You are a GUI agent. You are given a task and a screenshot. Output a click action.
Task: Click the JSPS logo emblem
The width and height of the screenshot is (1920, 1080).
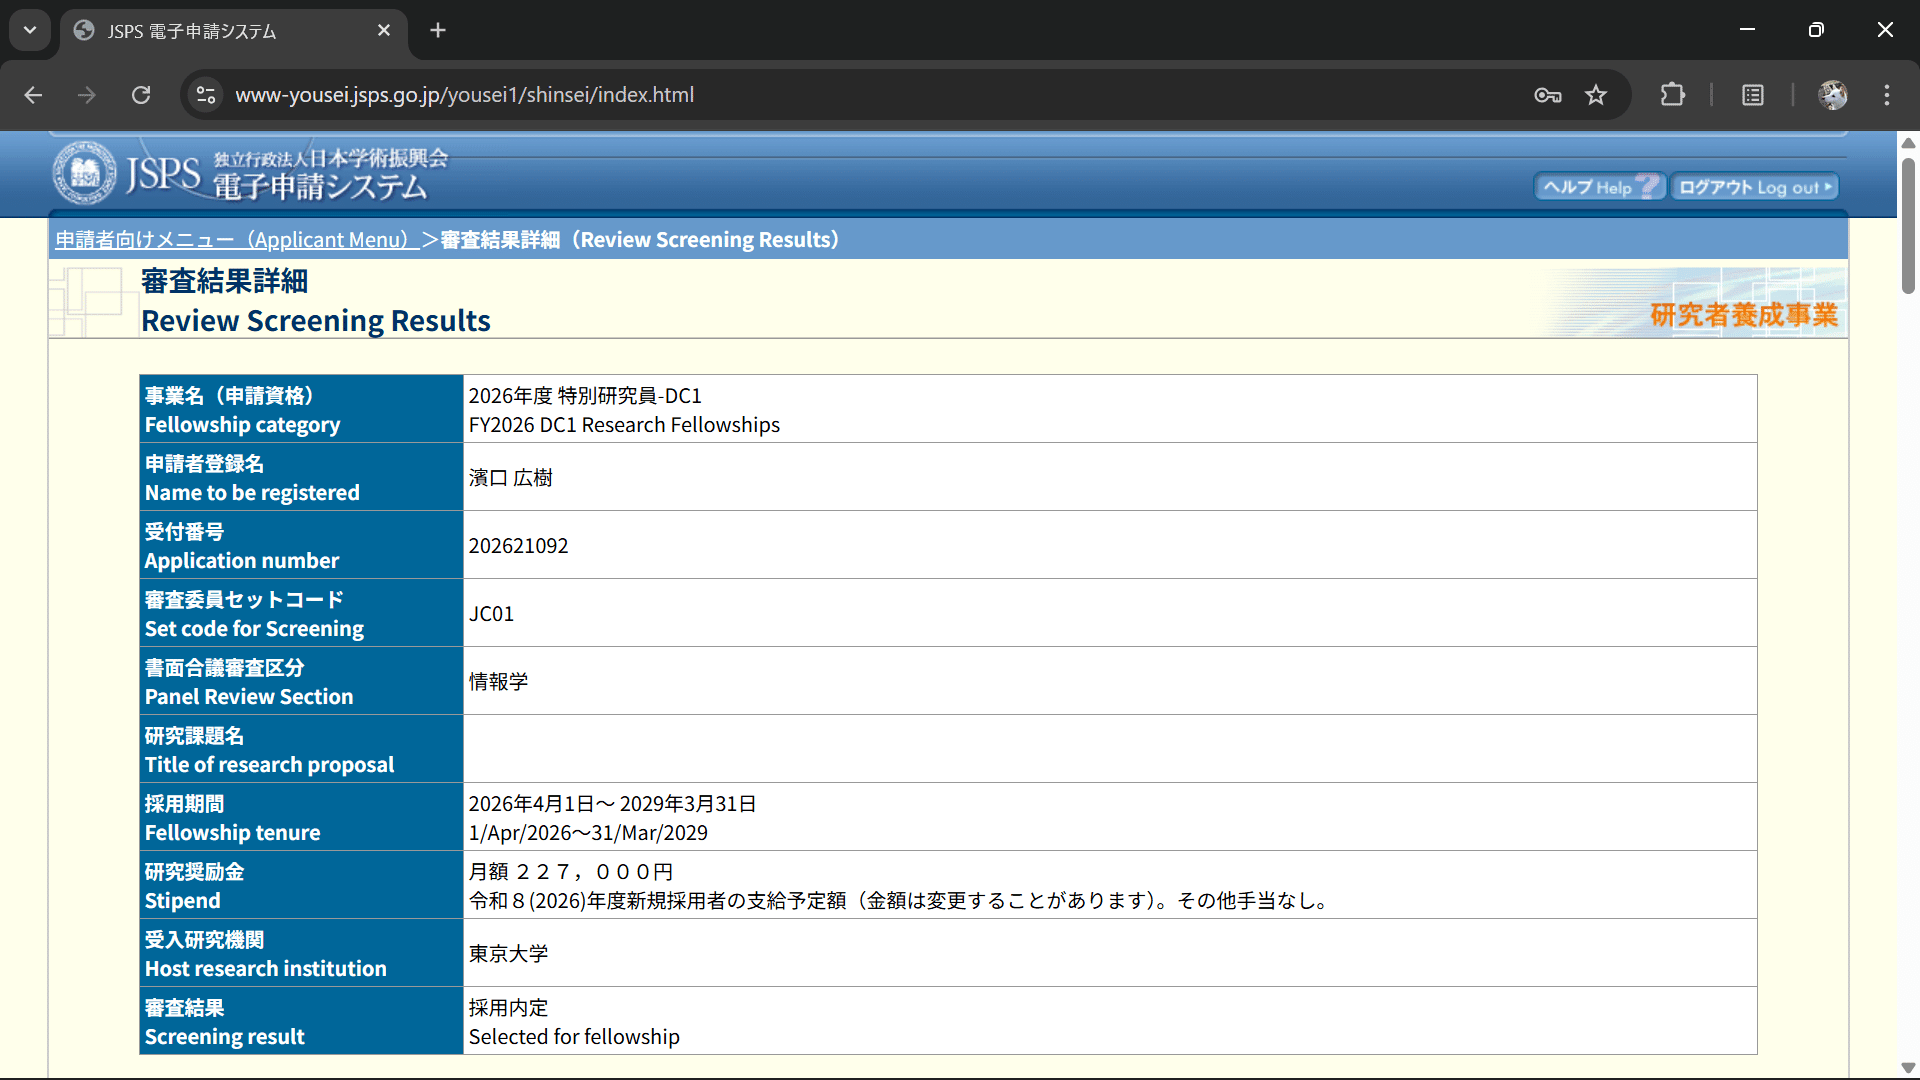pos(84,173)
